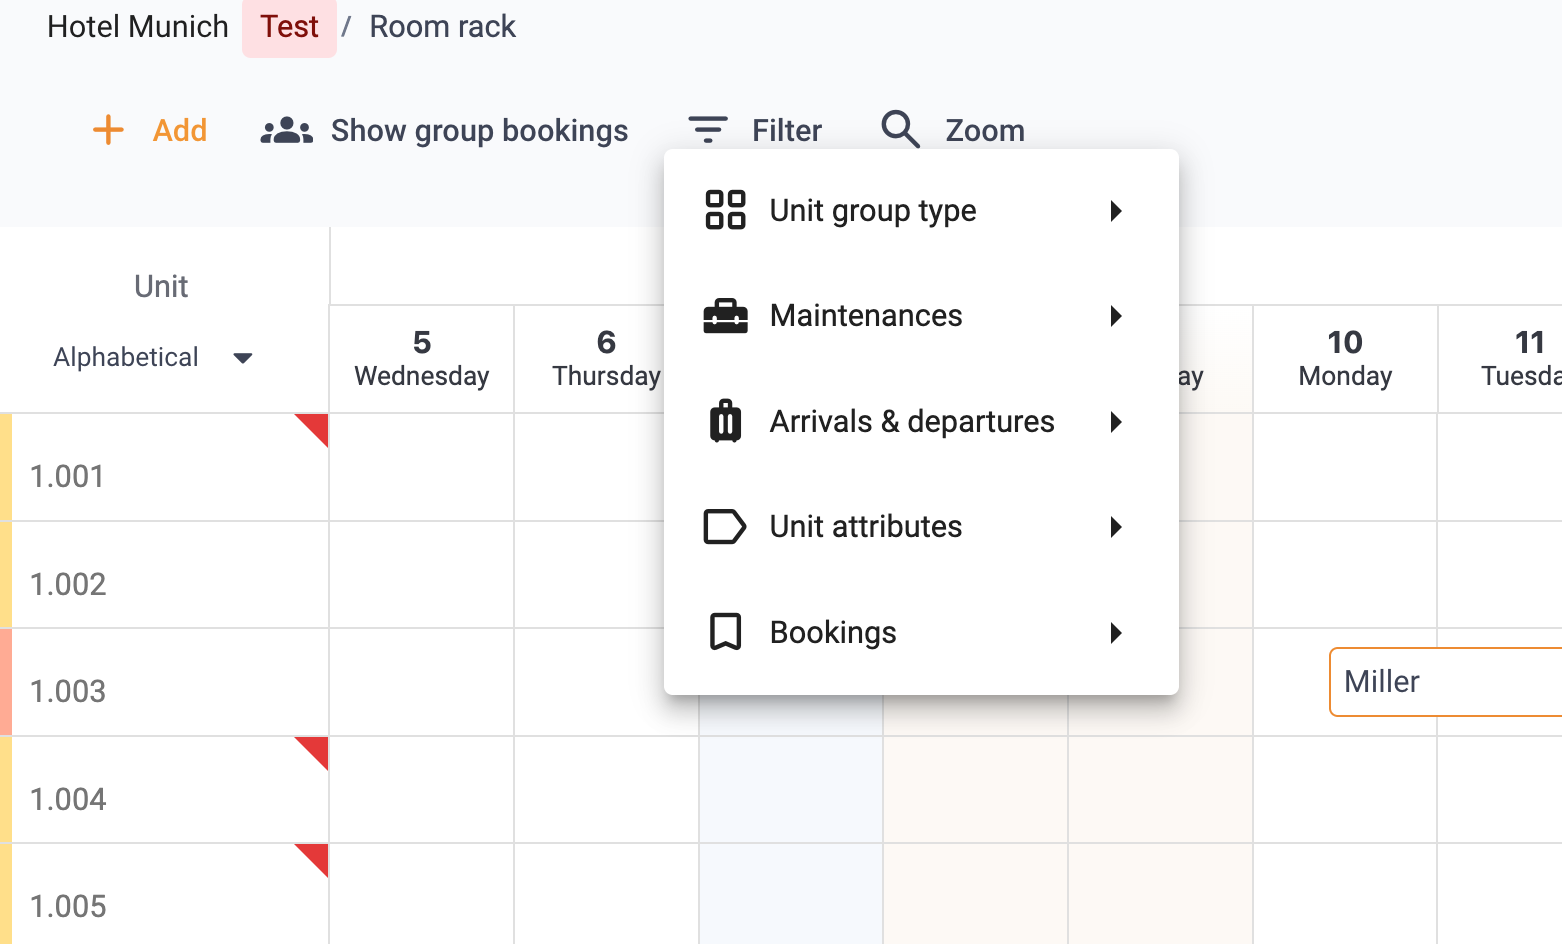
Task: Choose Unit attributes filter entry
Action: [921, 527]
